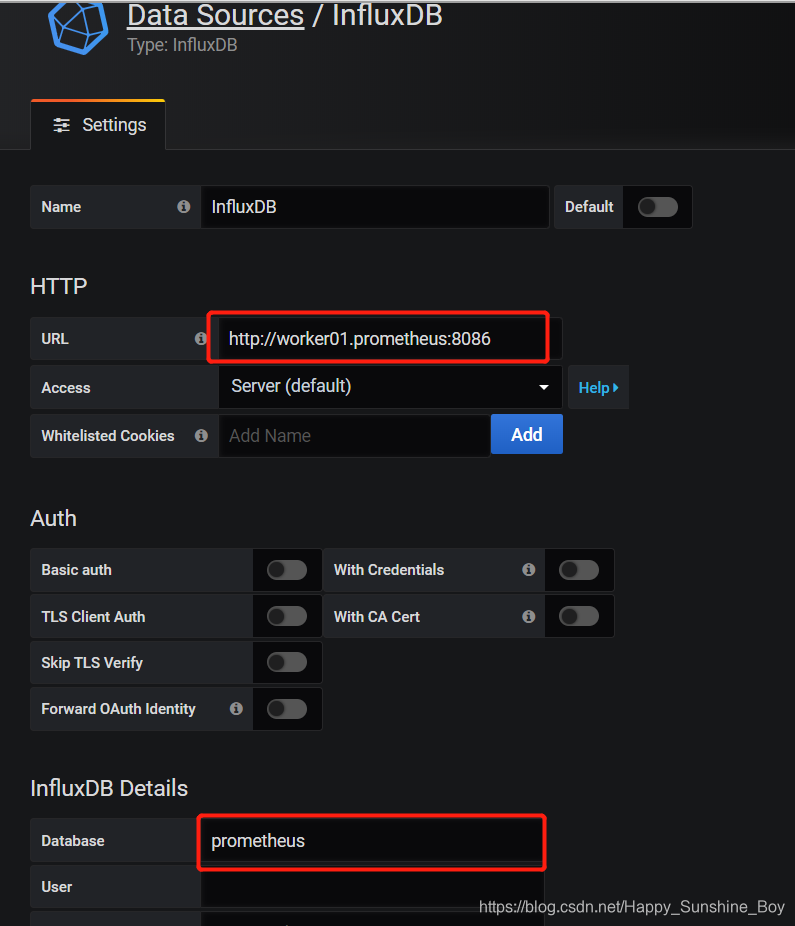Click the Database field label

(x=73, y=841)
